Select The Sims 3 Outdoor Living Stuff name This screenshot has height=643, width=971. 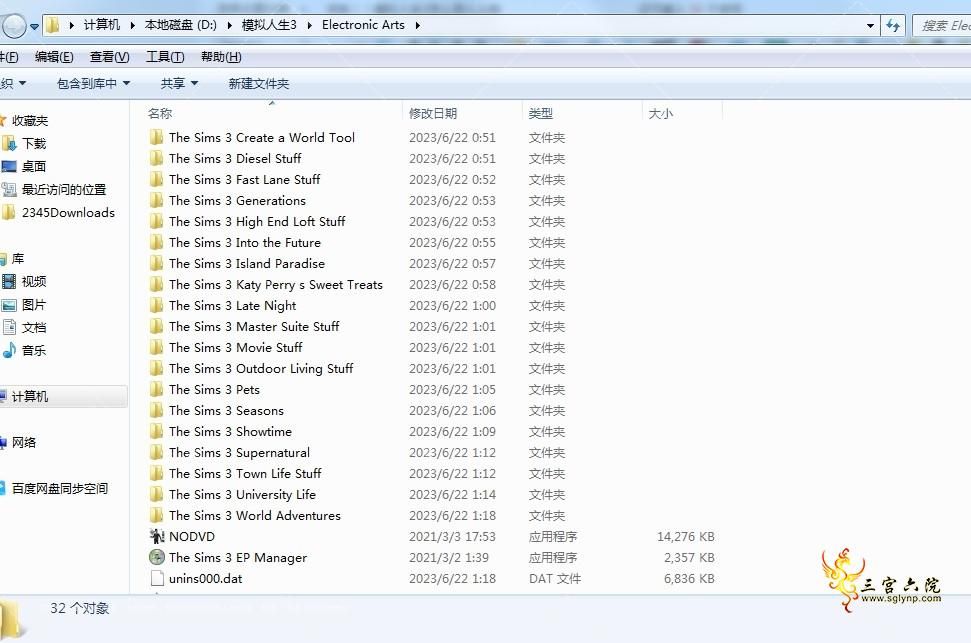[x=261, y=368]
